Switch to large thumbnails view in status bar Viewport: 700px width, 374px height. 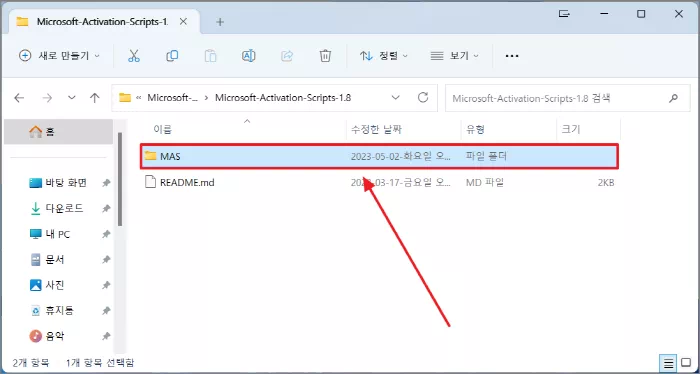pyautogui.click(x=685, y=363)
